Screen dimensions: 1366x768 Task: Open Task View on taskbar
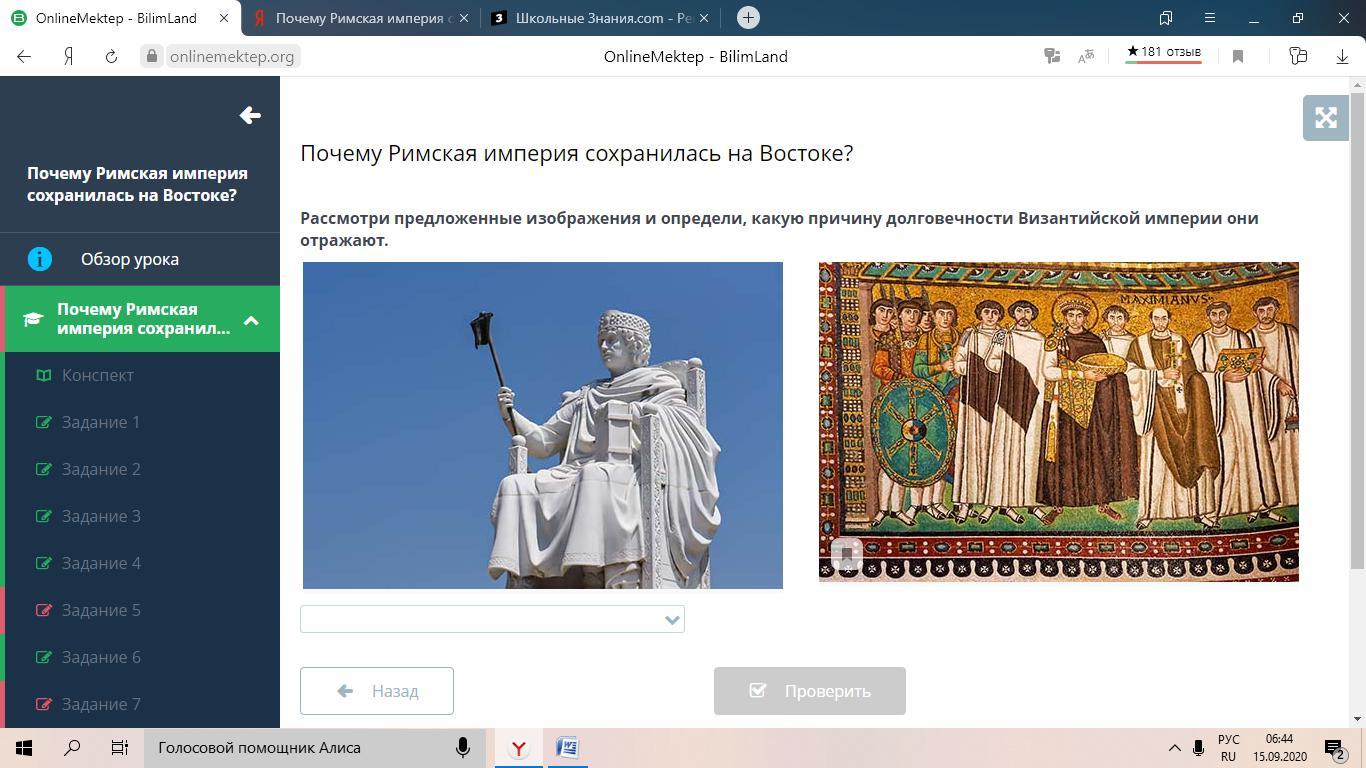click(x=119, y=747)
